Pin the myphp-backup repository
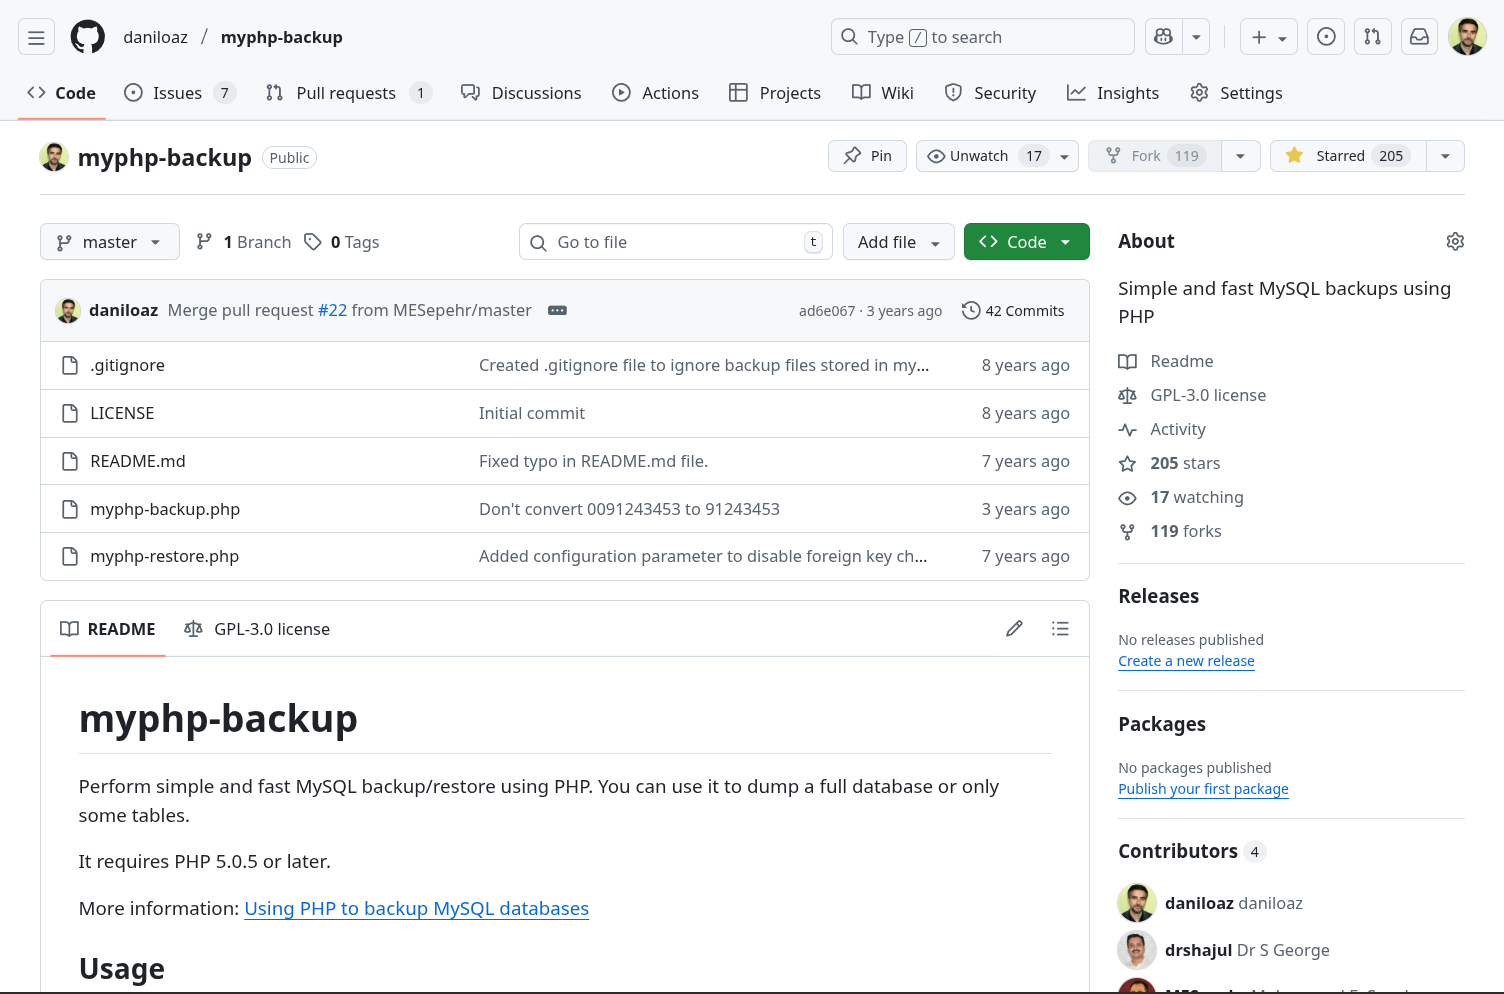1504x994 pixels. coord(866,155)
